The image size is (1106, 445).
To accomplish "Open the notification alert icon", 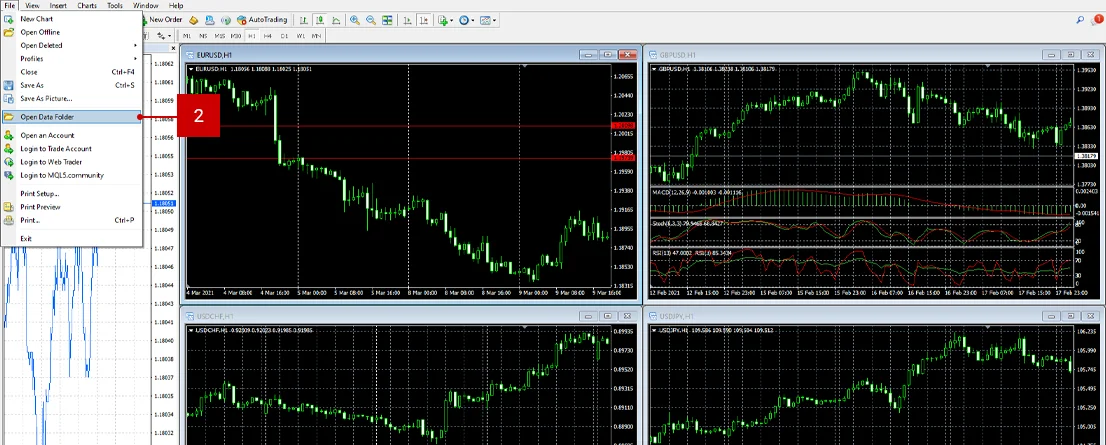I will [1097, 19].
